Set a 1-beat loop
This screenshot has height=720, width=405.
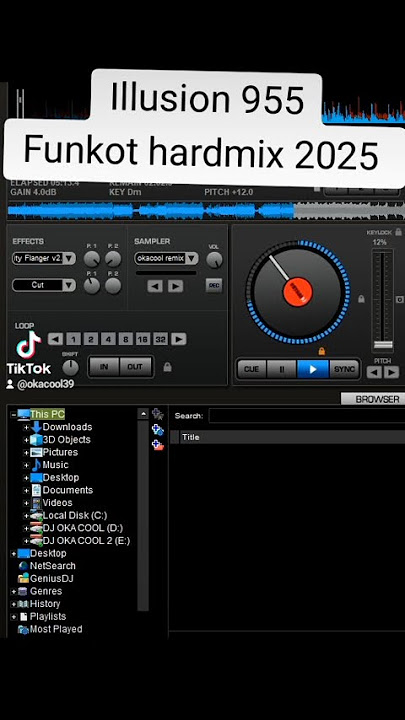[73, 339]
